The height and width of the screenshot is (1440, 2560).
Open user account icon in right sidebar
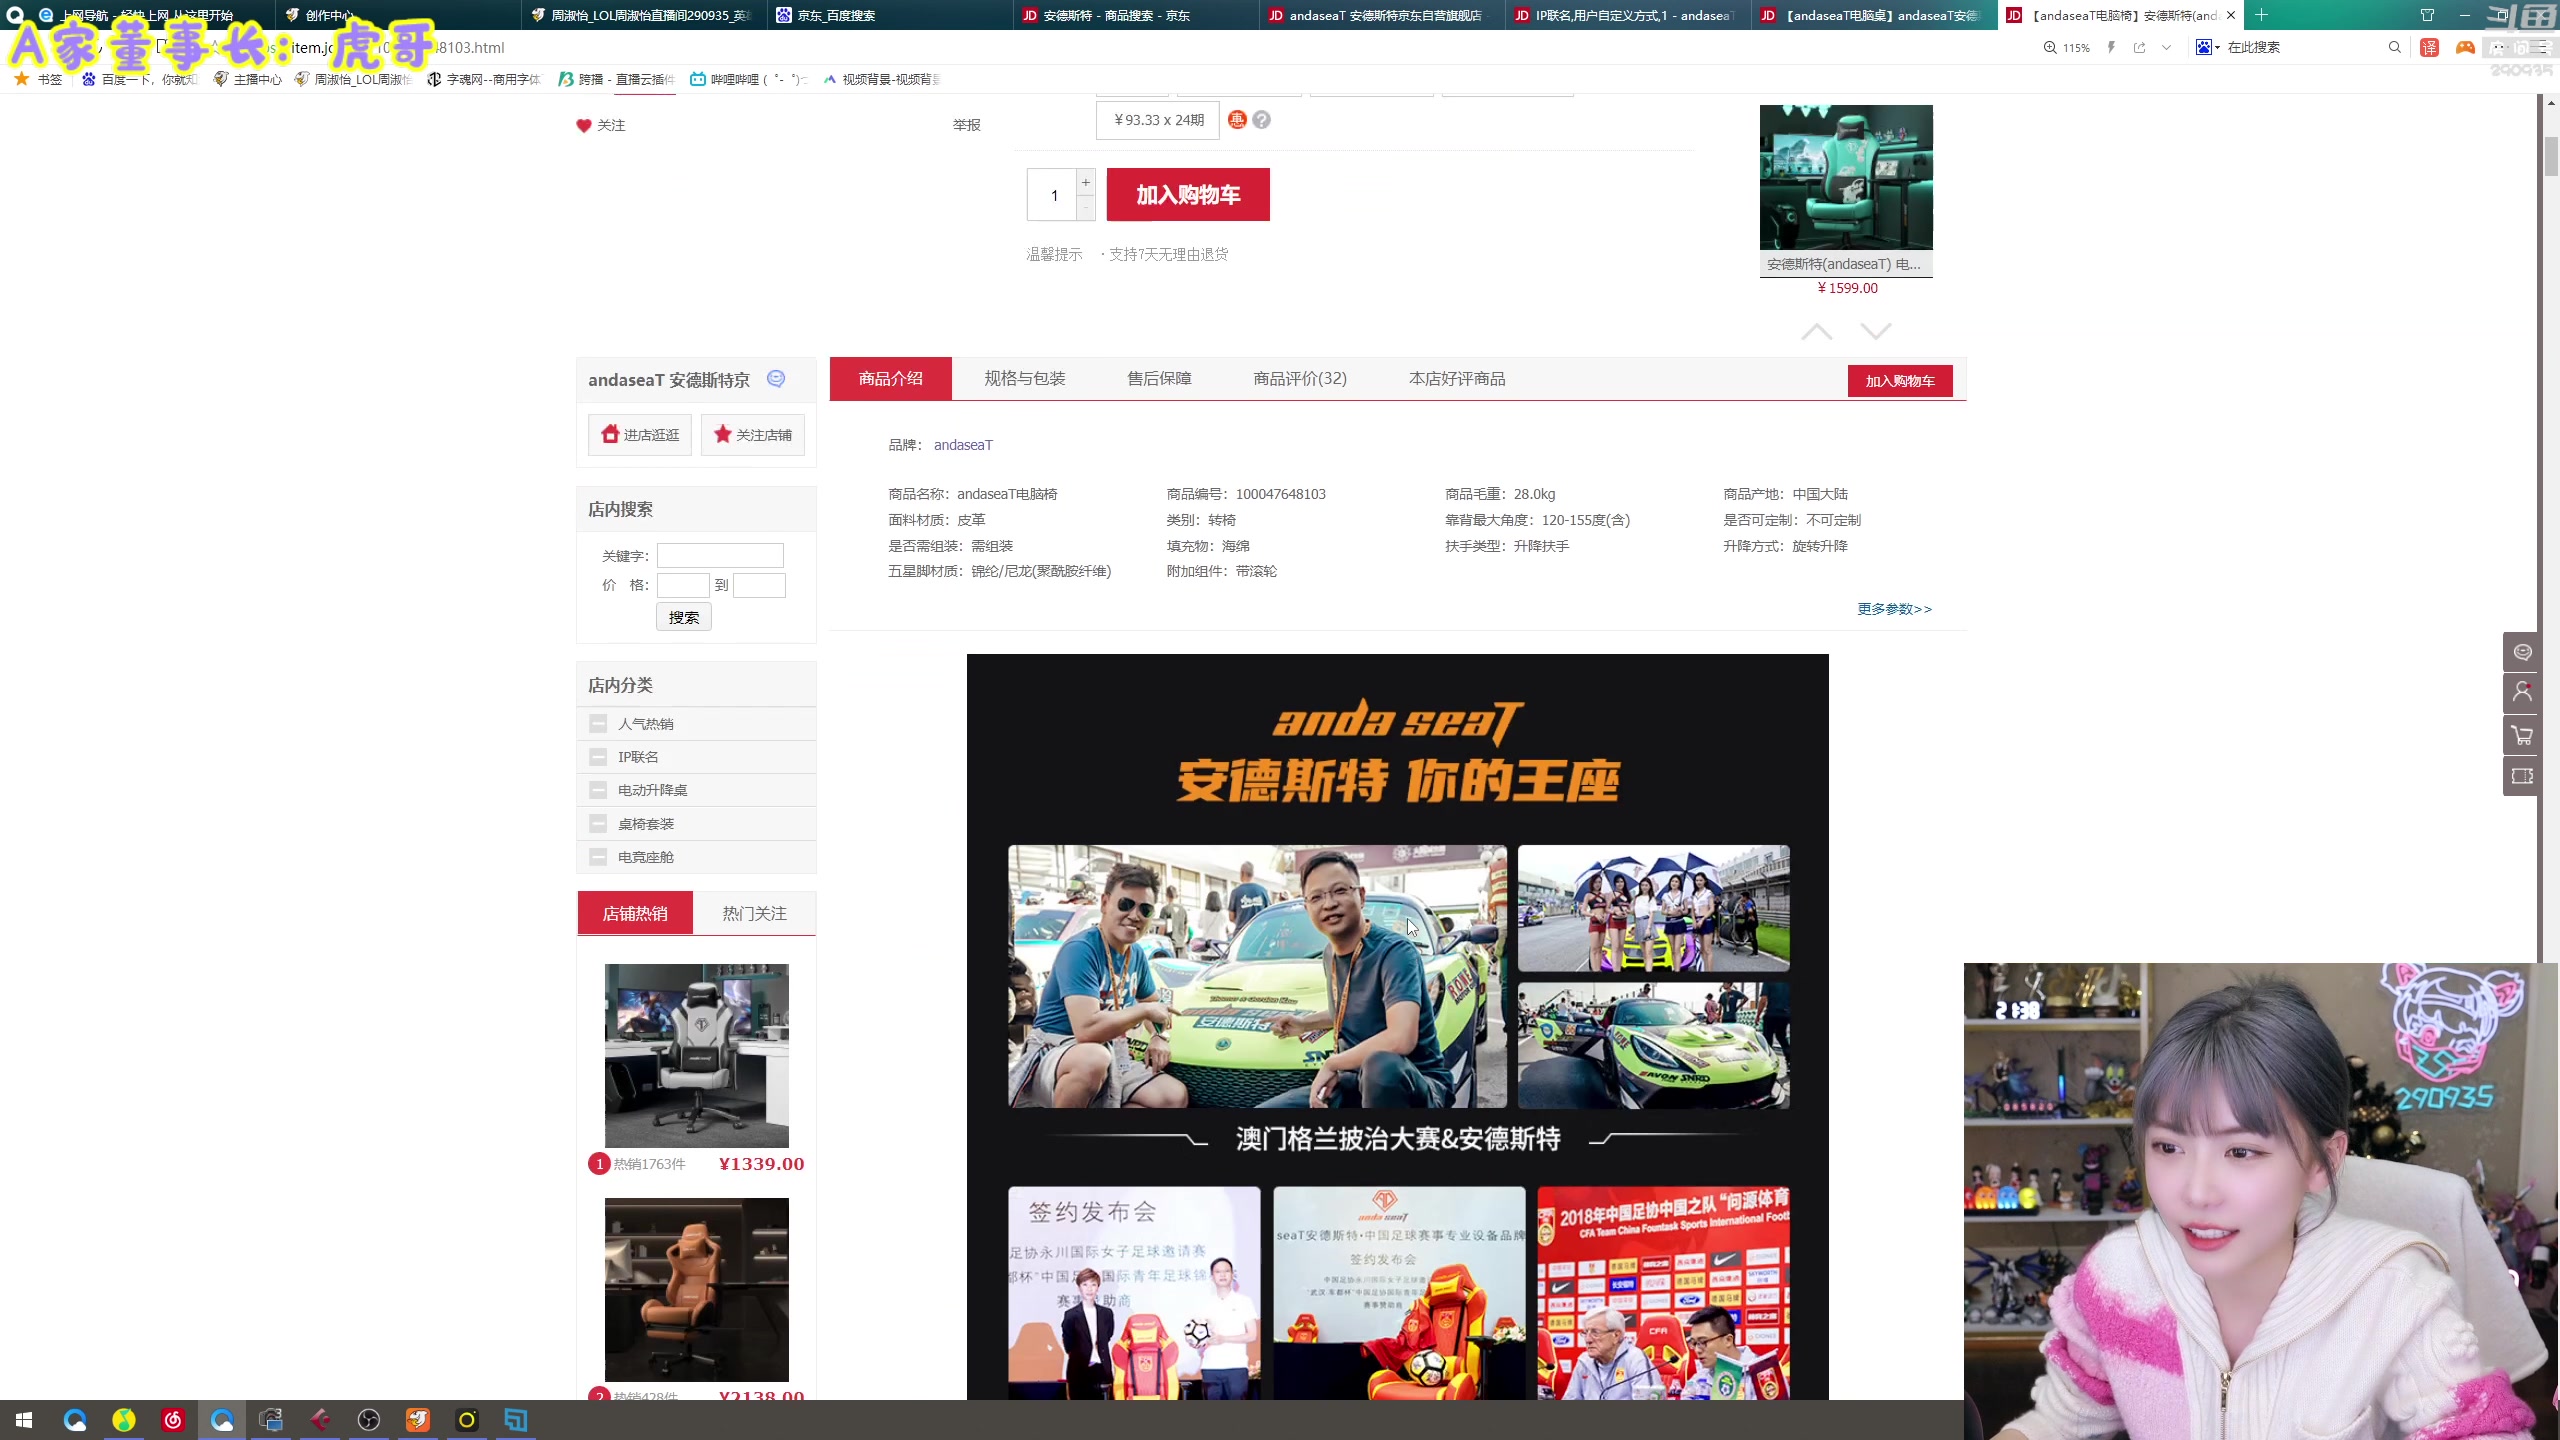tap(2522, 693)
